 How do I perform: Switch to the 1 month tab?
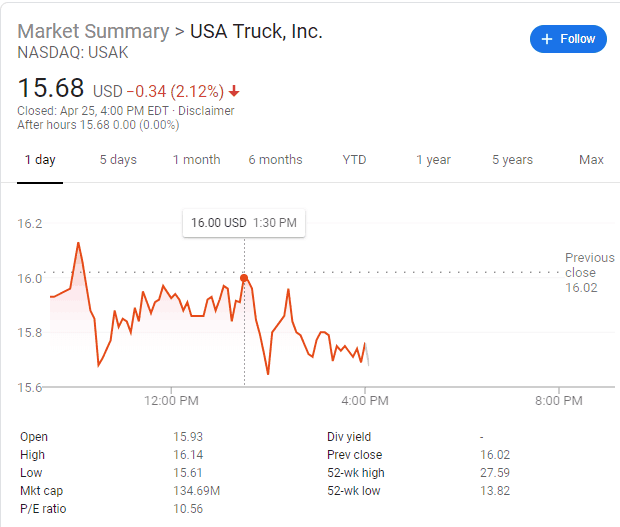click(196, 160)
